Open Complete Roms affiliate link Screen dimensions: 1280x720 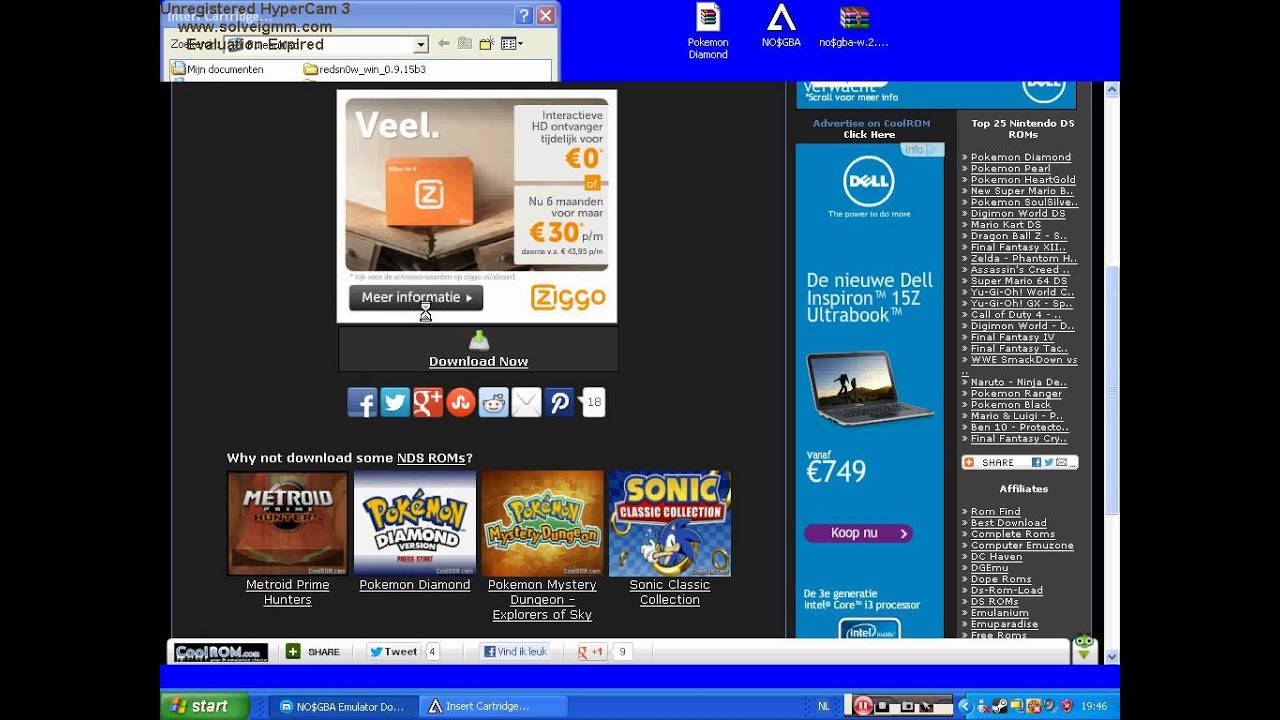(x=1012, y=533)
